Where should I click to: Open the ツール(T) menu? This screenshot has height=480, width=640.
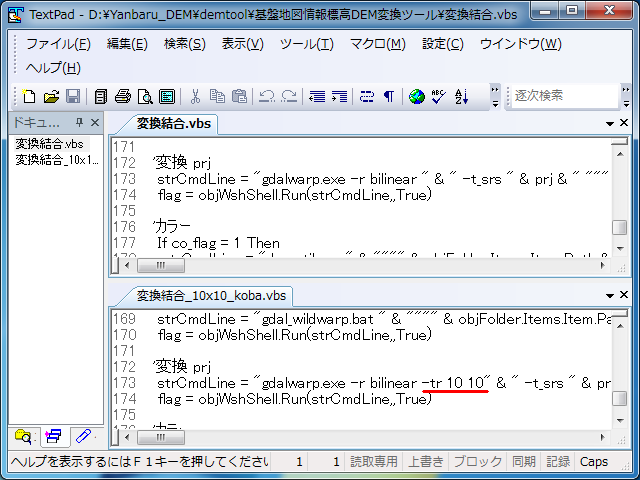tap(306, 44)
